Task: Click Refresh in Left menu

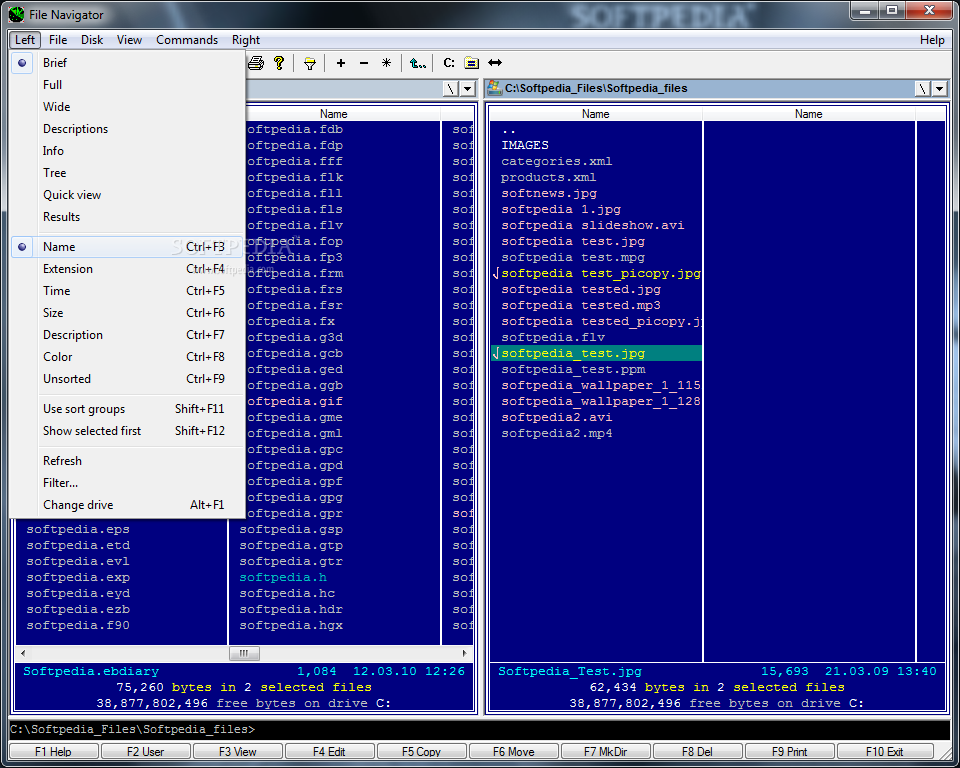Action: (128, 461)
